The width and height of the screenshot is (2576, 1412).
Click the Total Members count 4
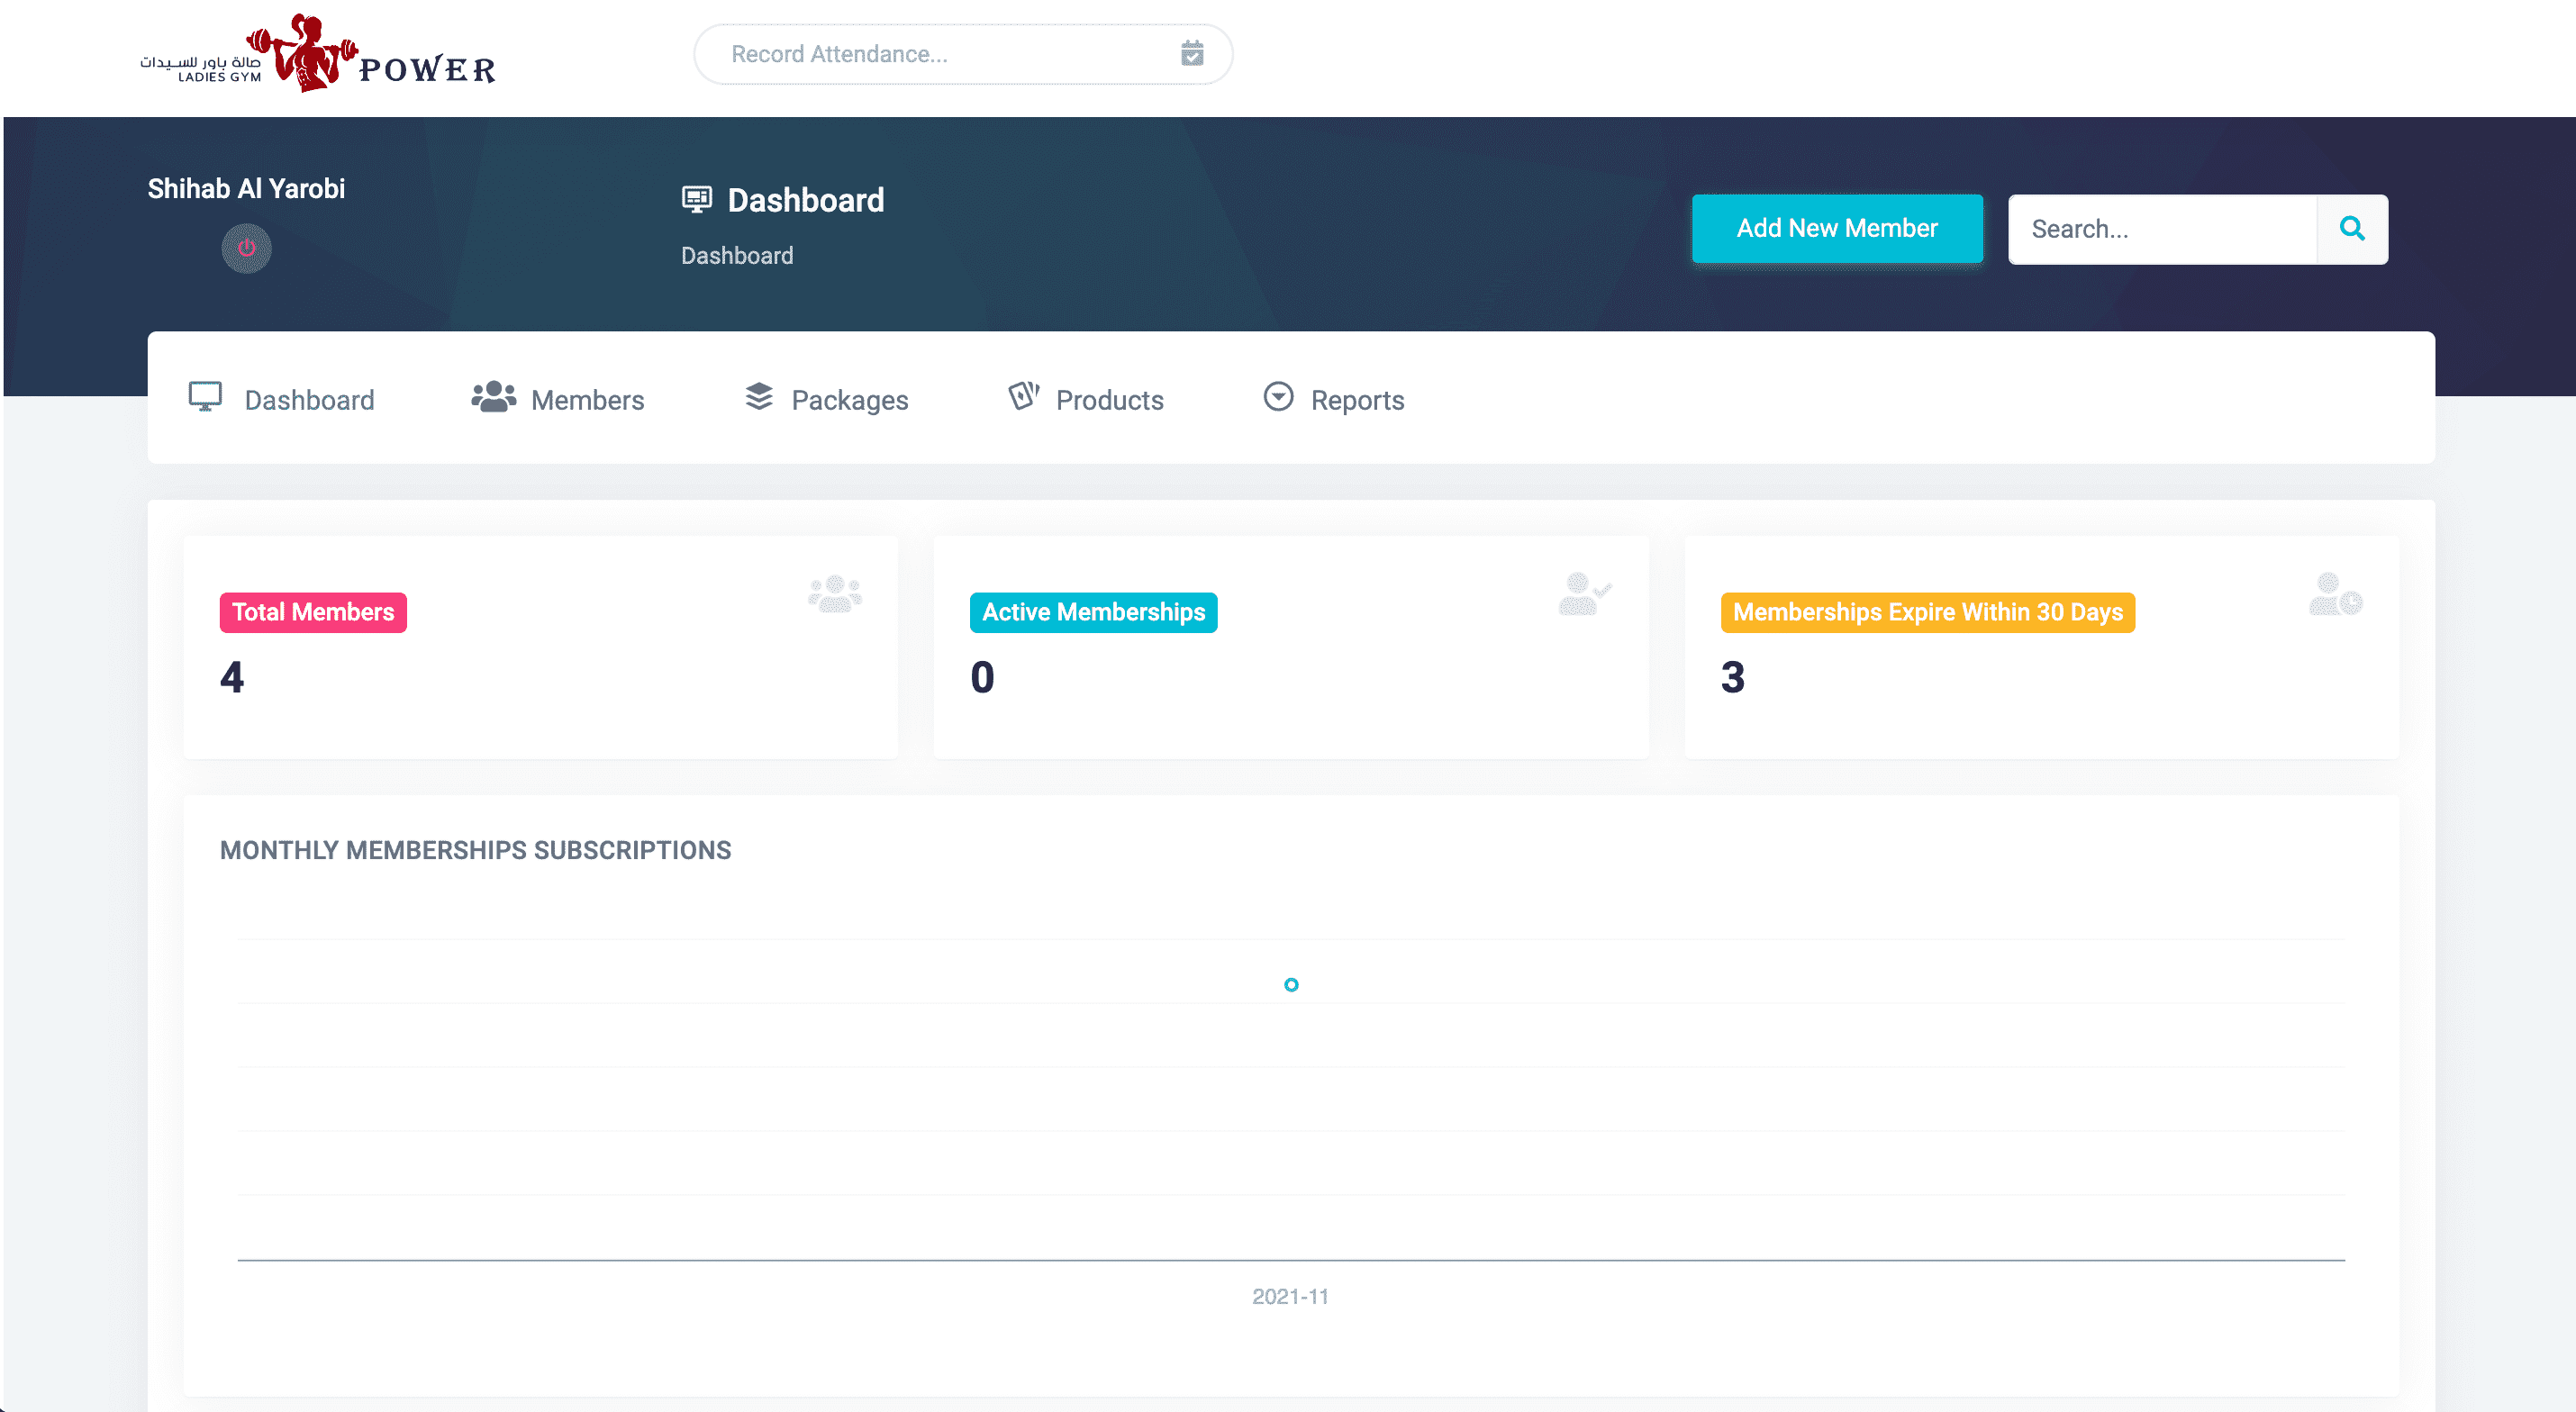point(232,677)
